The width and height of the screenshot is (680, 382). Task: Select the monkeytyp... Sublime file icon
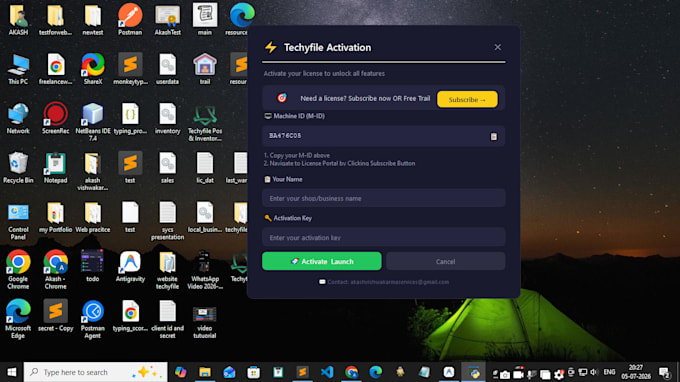(x=130, y=69)
